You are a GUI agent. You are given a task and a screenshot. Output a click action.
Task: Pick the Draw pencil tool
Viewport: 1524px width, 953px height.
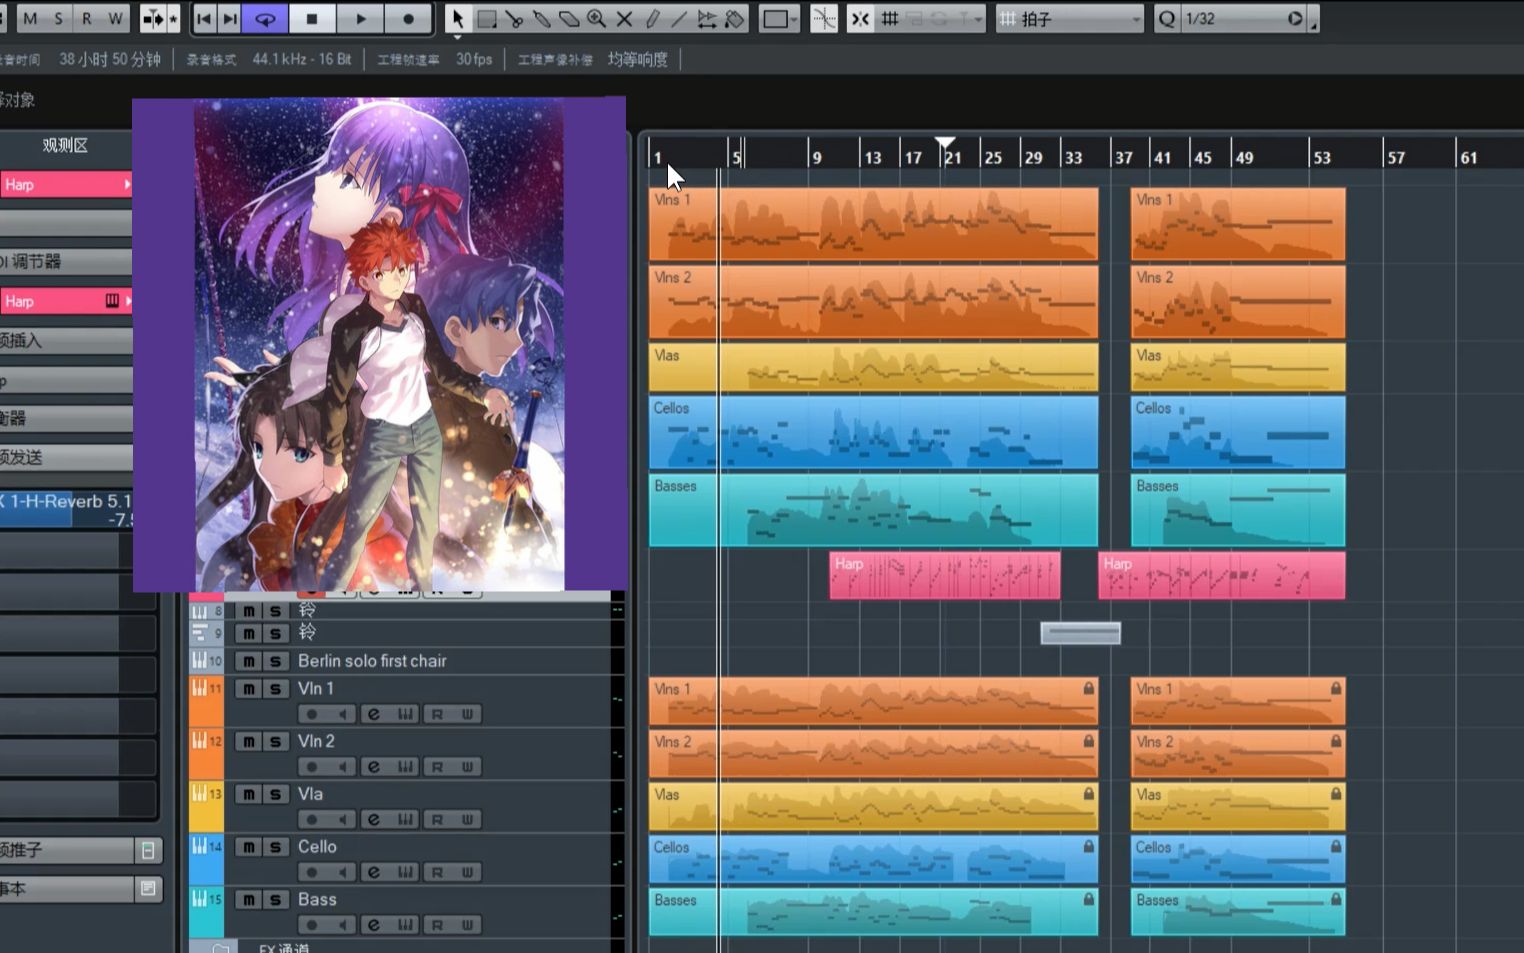coord(652,19)
